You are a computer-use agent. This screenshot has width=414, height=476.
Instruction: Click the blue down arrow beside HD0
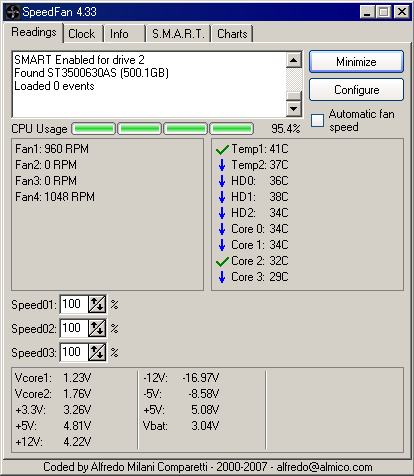coord(222,181)
